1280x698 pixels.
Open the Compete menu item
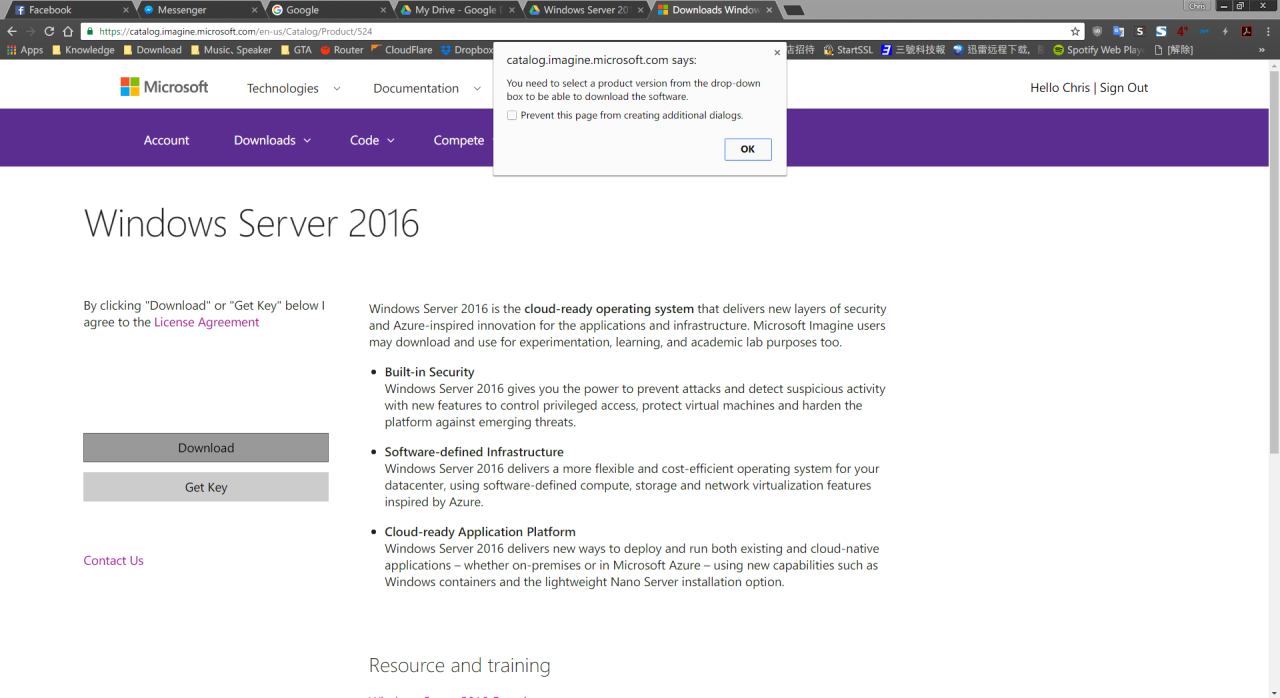pyautogui.click(x=459, y=140)
